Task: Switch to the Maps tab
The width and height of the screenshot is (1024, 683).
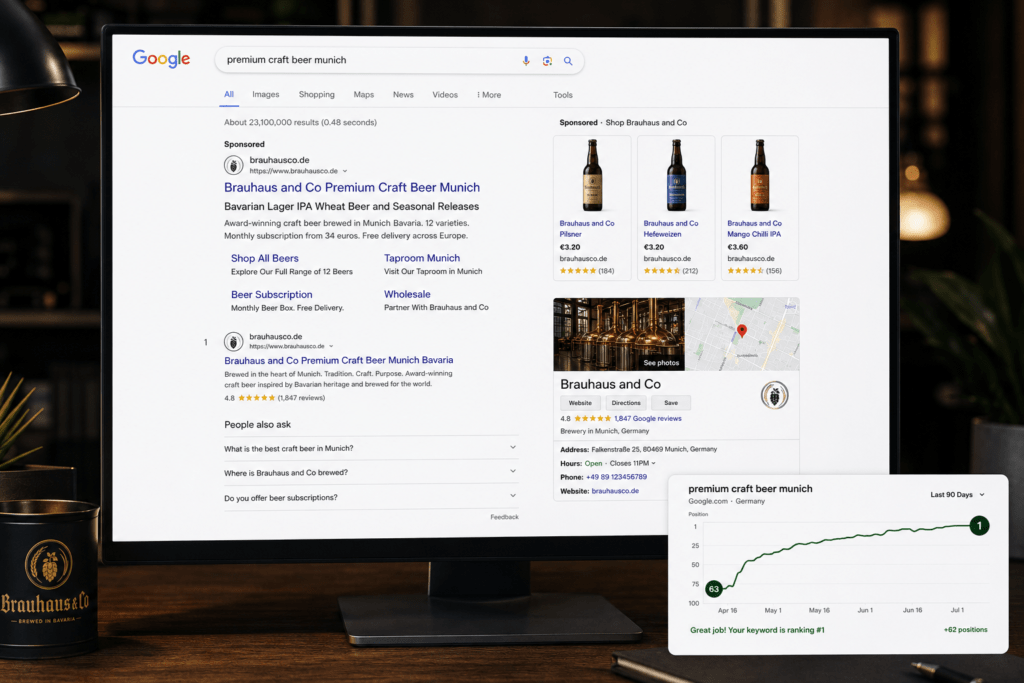Action: pyautogui.click(x=364, y=95)
